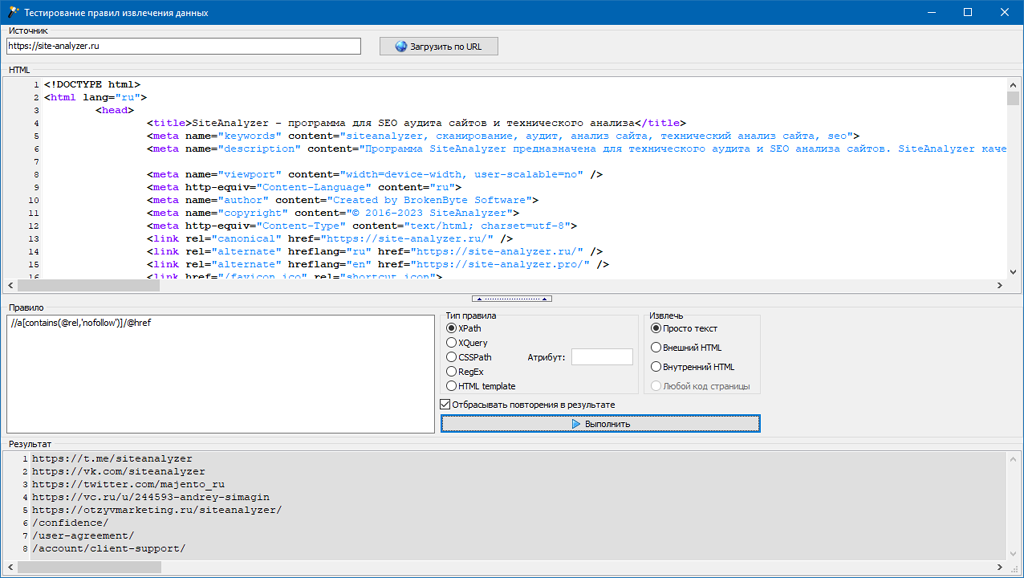Maximize the Тестирование правил window

tap(968, 12)
